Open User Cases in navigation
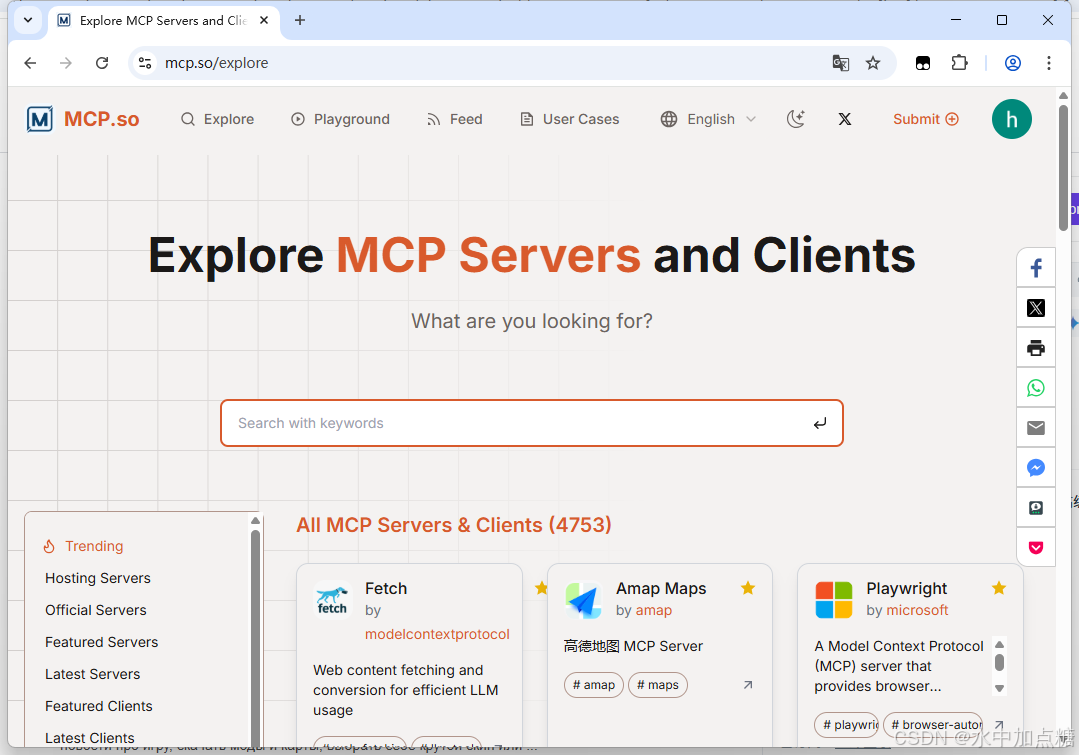Screen dimensions: 1079x755 pos(570,119)
